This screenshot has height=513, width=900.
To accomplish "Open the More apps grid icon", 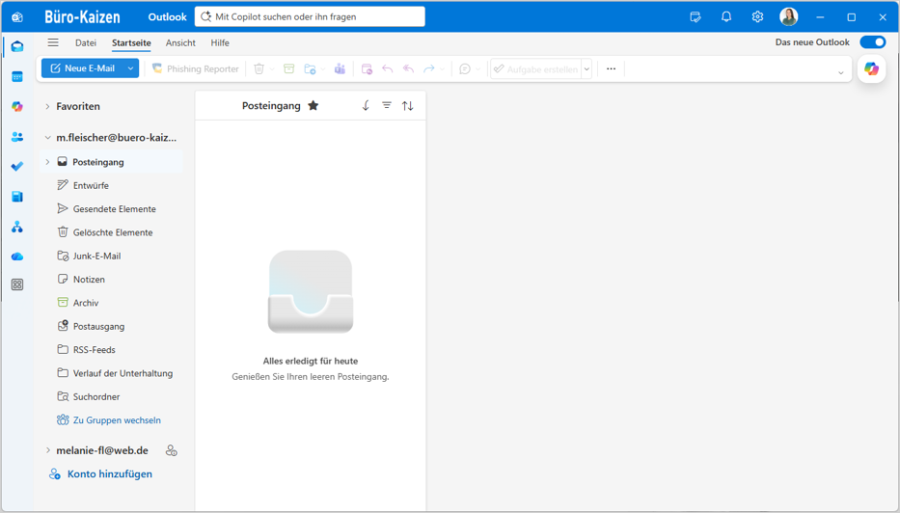I will pyautogui.click(x=17, y=285).
